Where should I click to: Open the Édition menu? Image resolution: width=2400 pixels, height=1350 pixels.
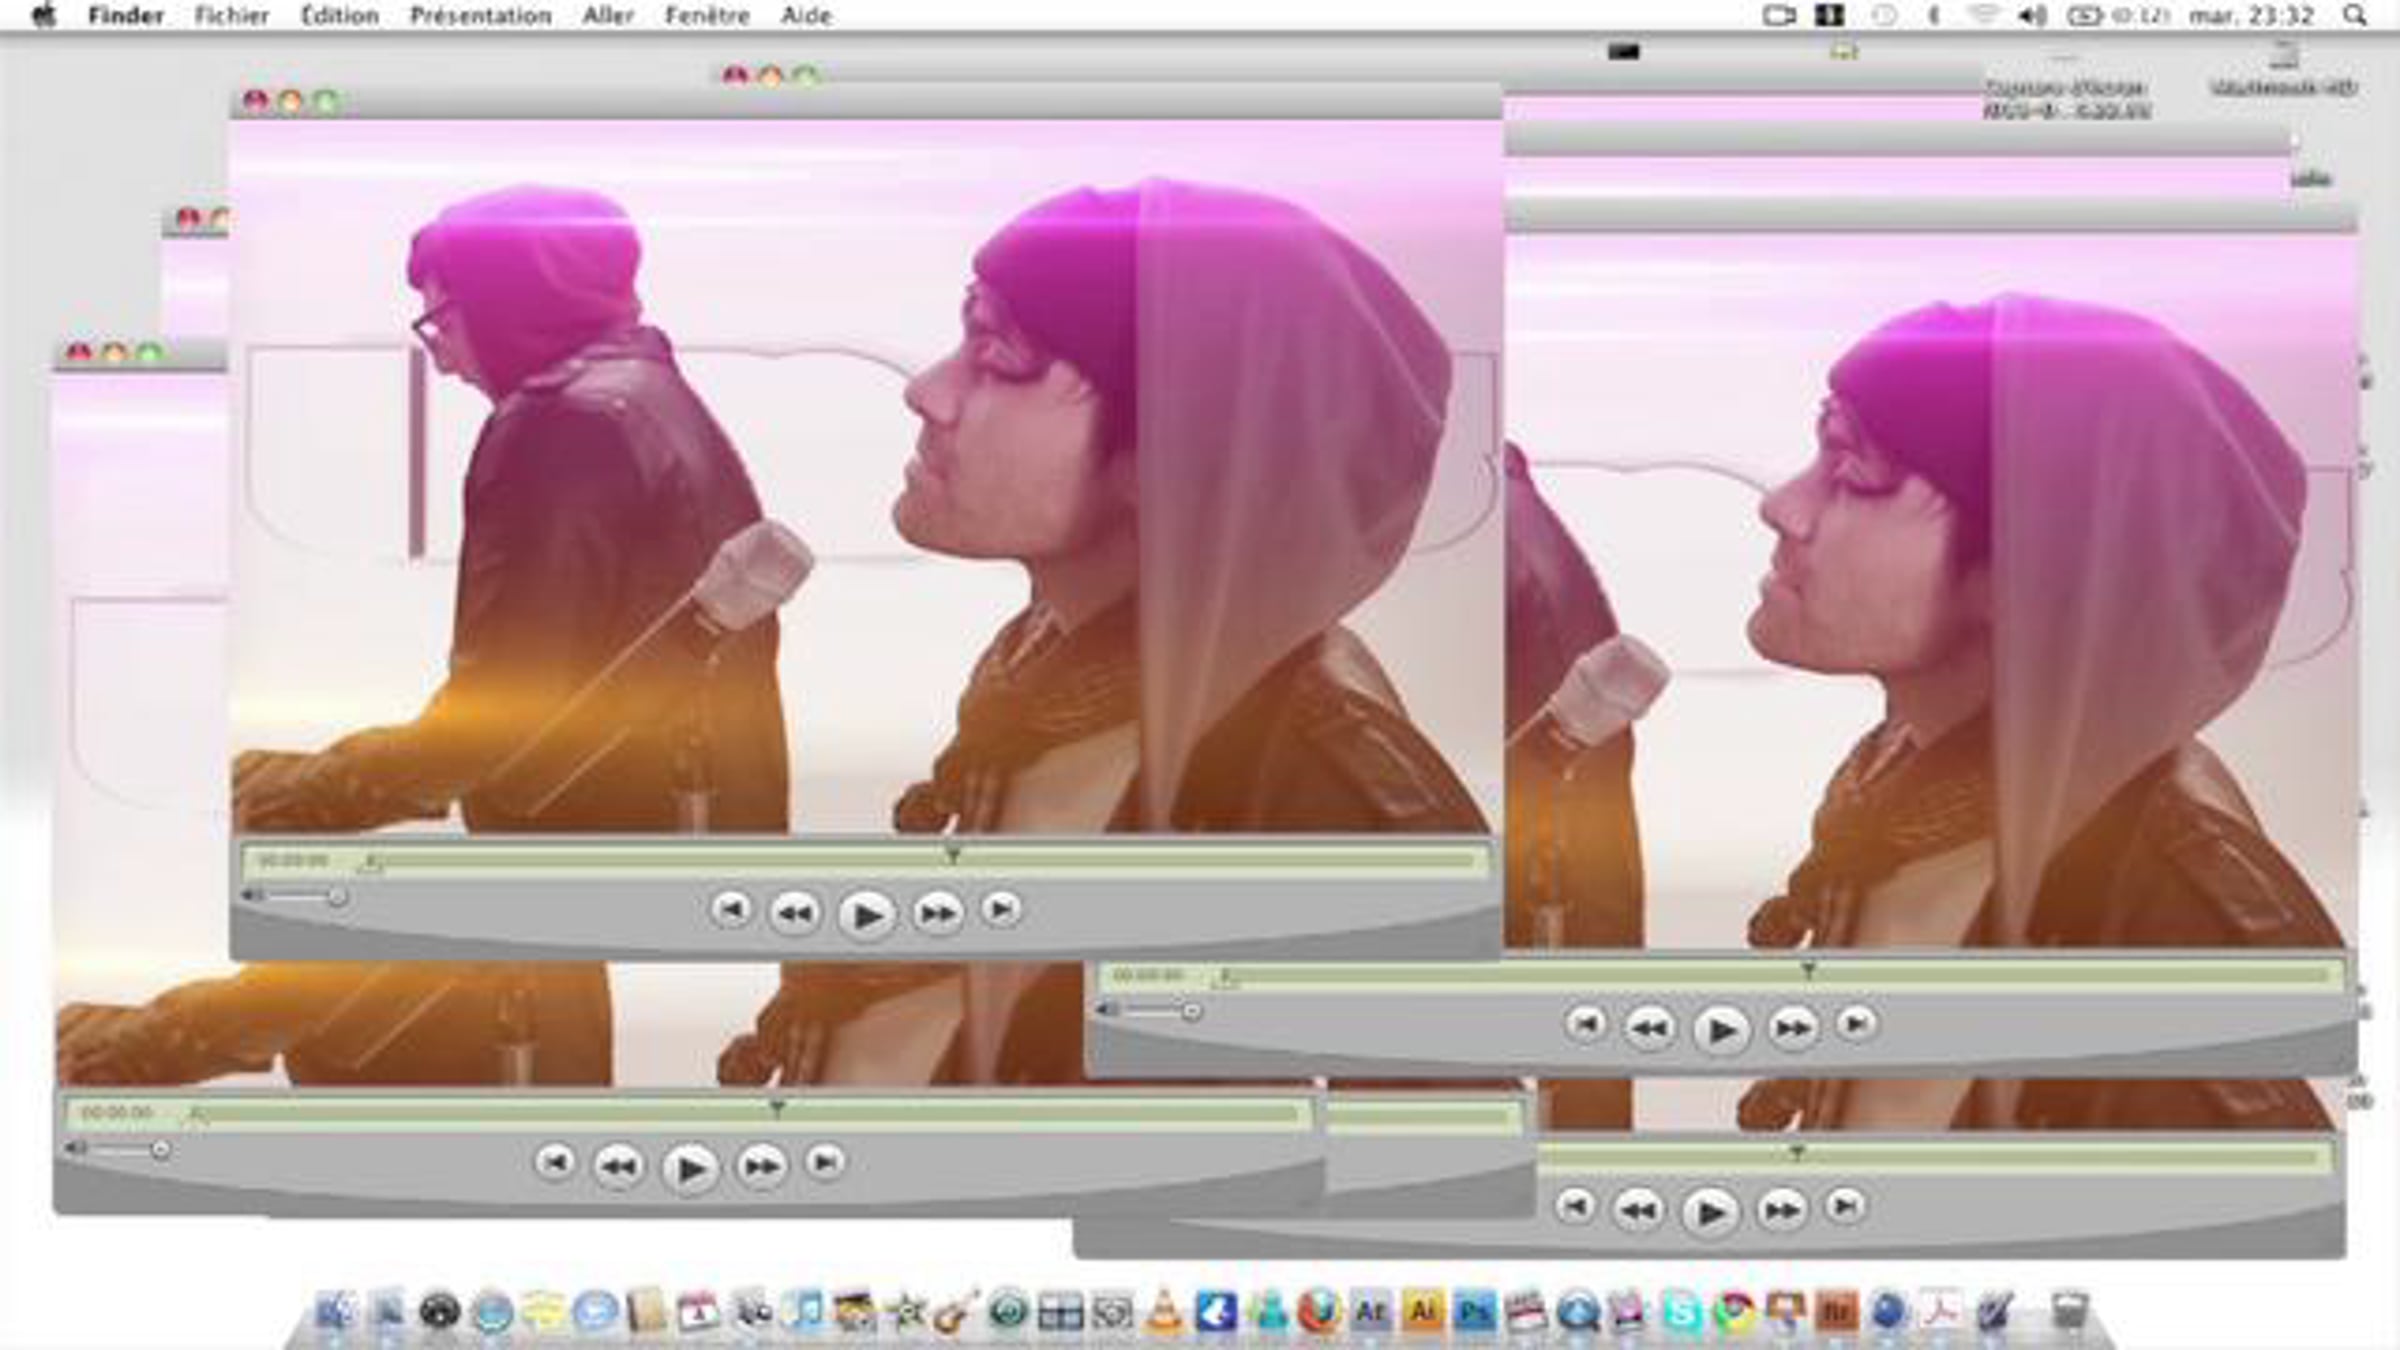point(340,16)
